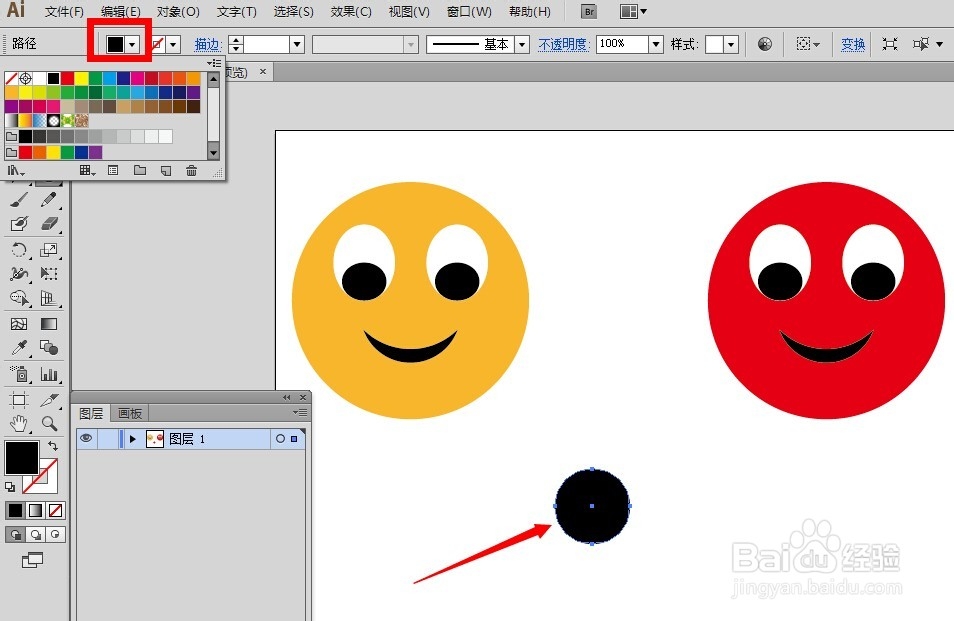Click the 描边 stroke link

pos(207,44)
